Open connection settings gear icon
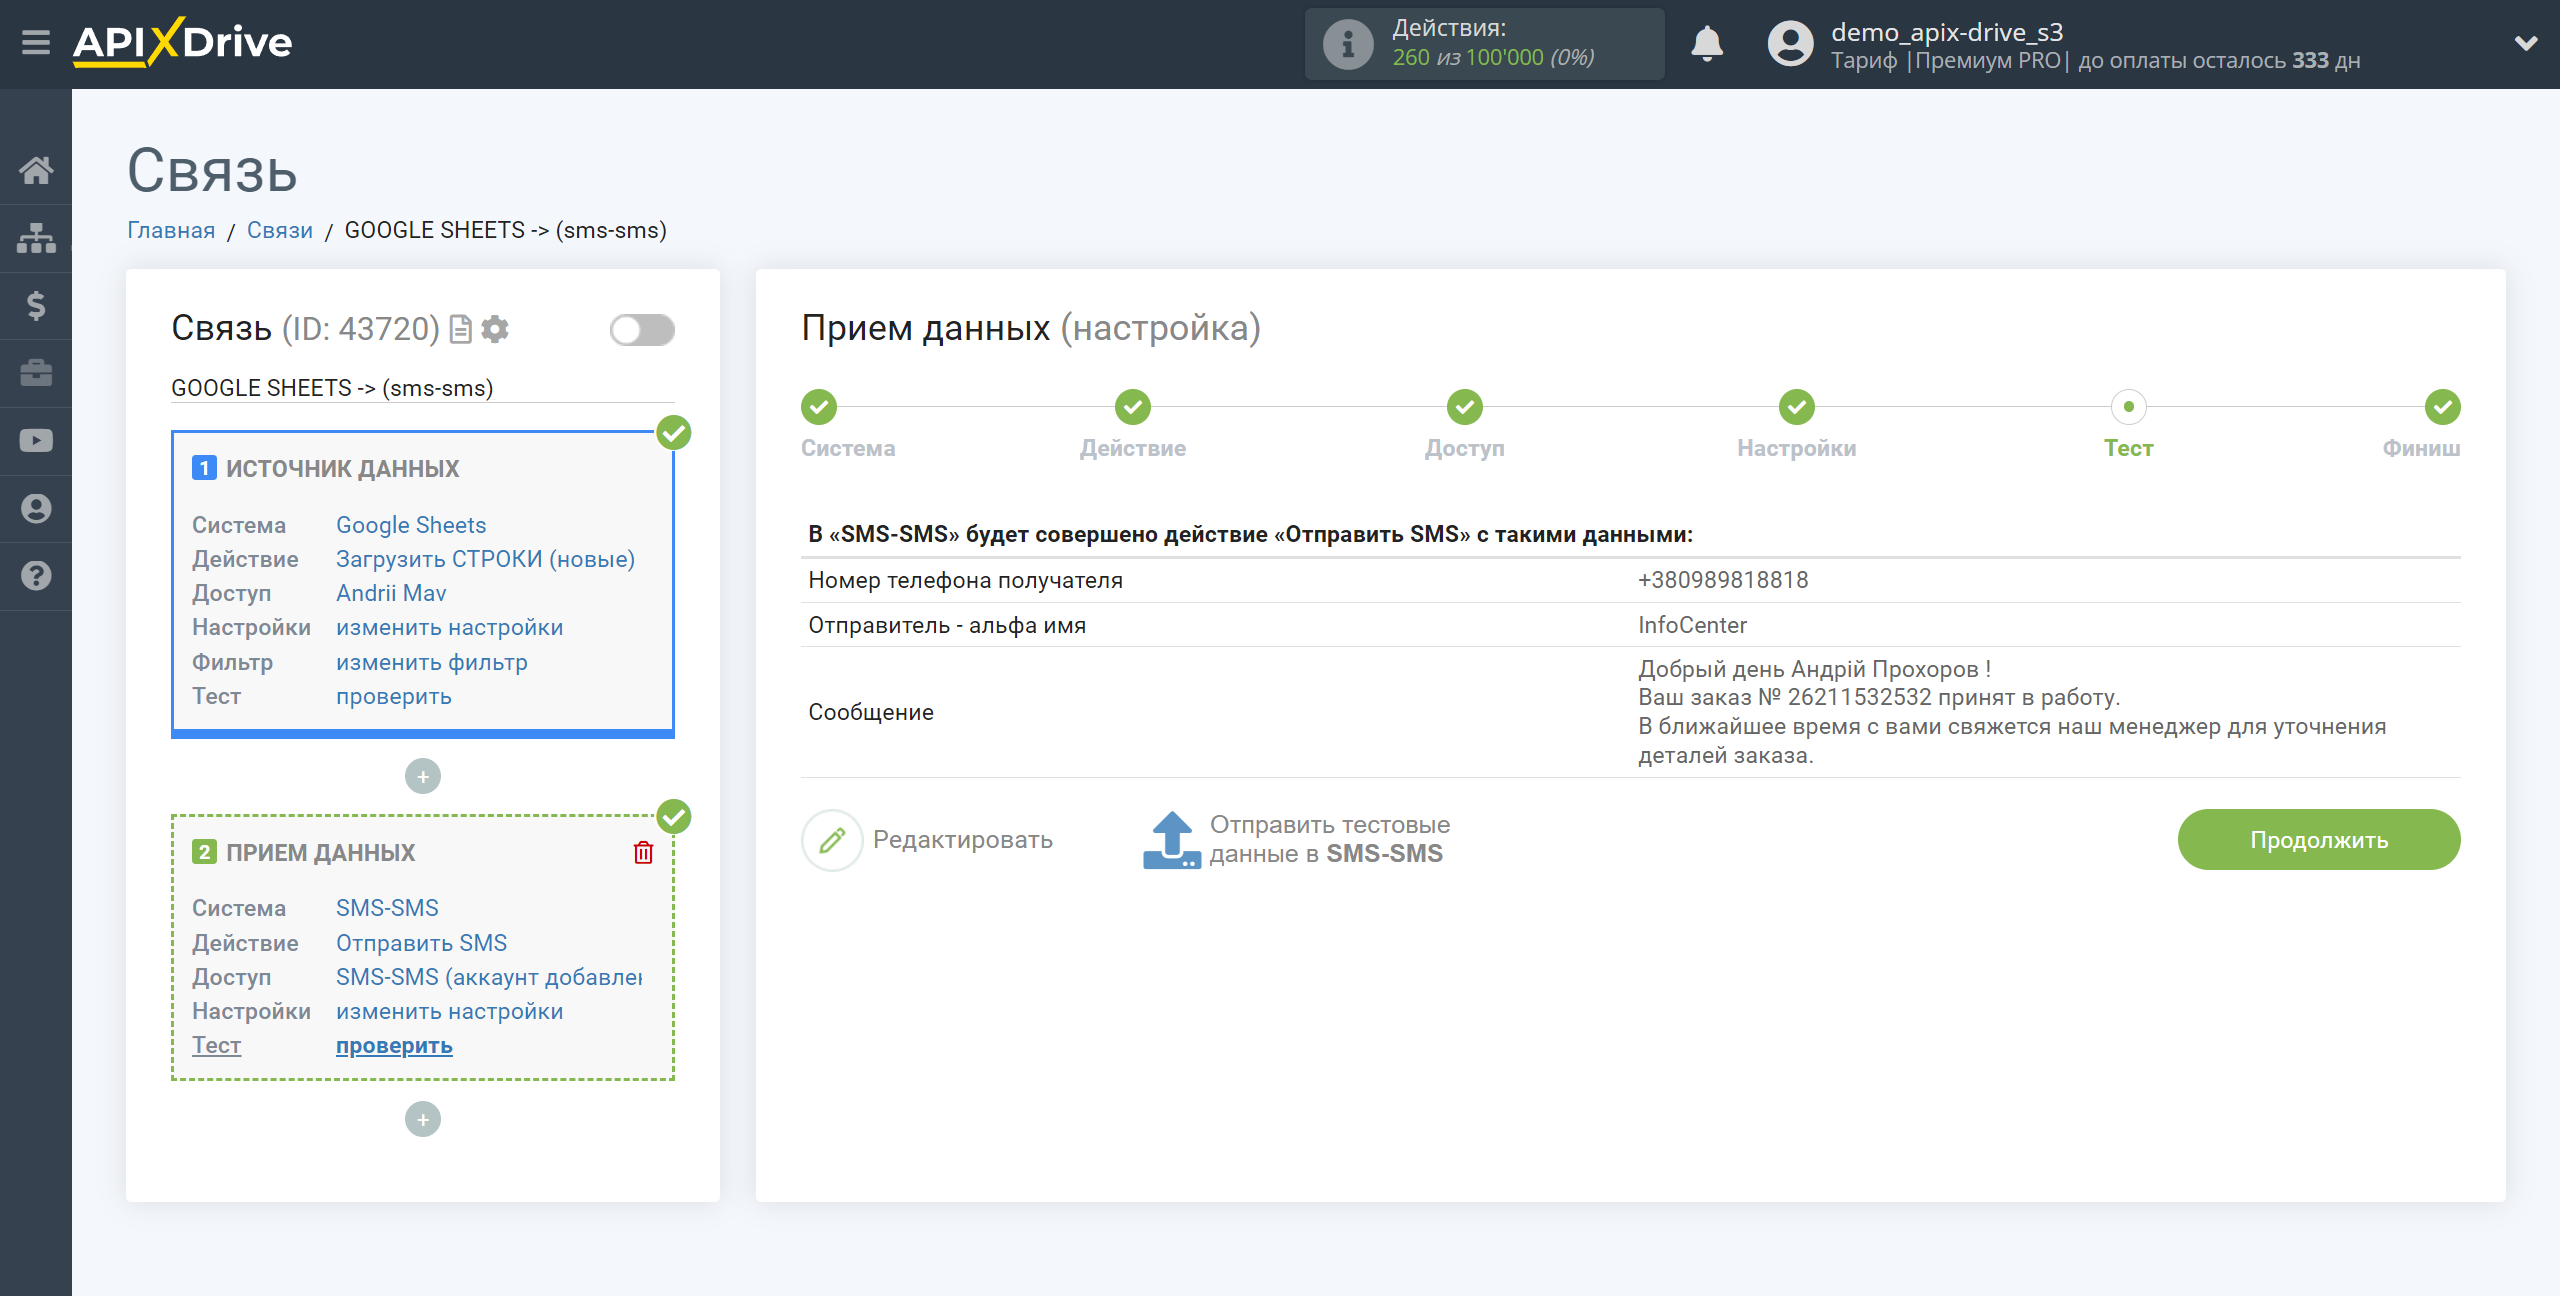Viewport: 2560px width, 1296px height. [495, 329]
